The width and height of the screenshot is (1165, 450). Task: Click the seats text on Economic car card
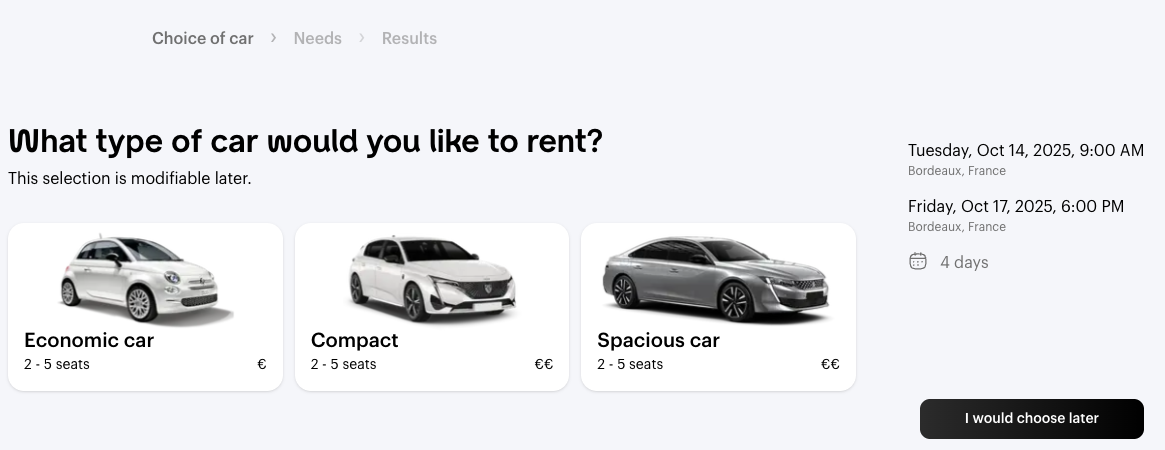[x=57, y=364]
